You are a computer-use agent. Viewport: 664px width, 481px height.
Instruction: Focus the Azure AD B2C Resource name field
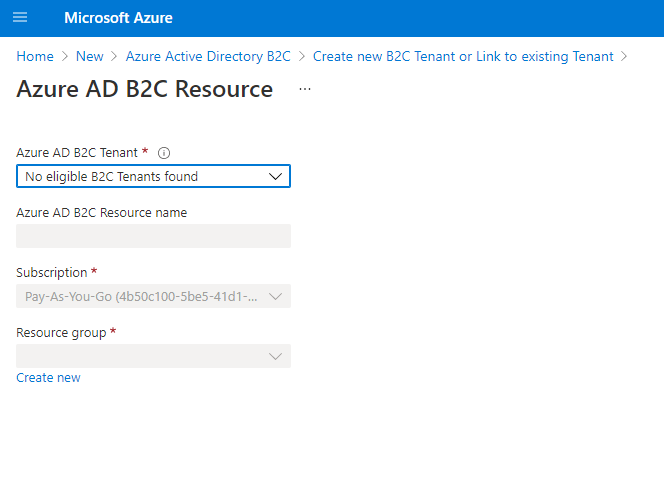tap(153, 236)
